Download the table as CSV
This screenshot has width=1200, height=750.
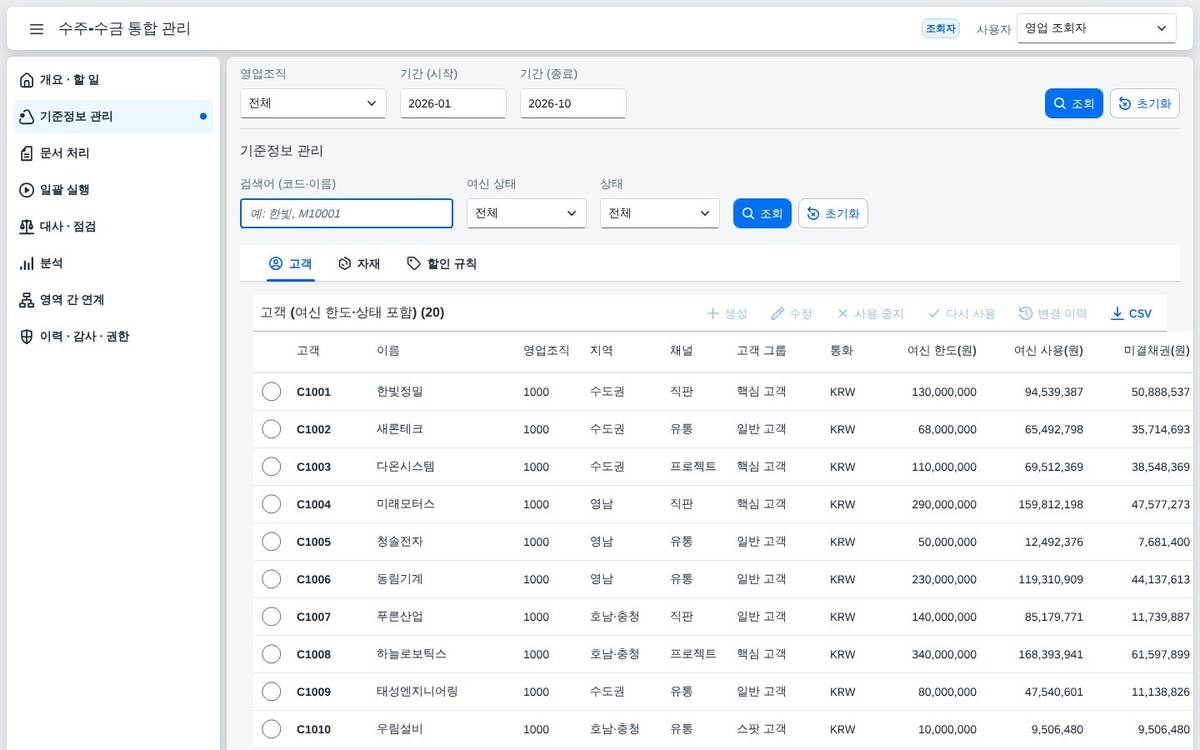[x=1131, y=313]
